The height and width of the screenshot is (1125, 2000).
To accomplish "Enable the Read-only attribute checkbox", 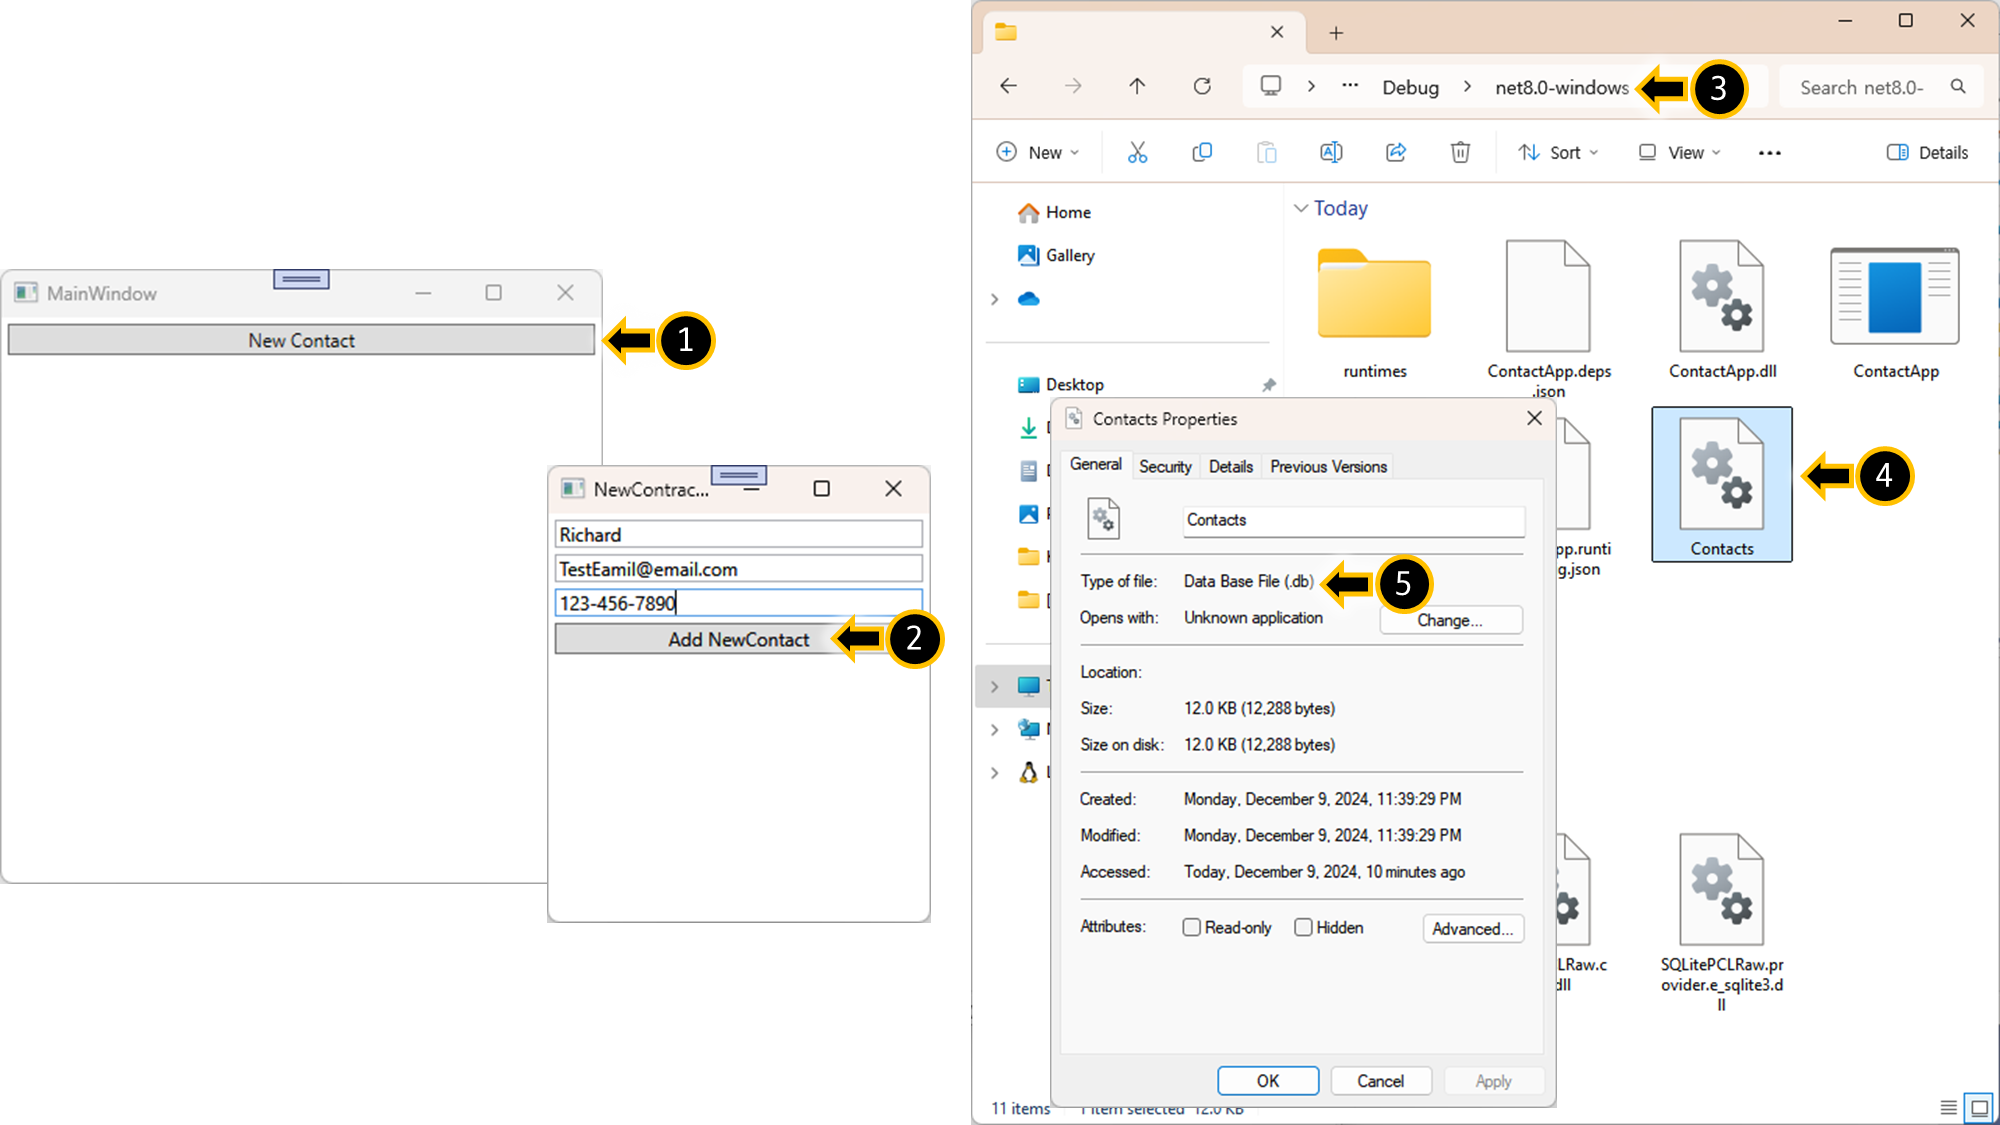I will click(x=1191, y=927).
